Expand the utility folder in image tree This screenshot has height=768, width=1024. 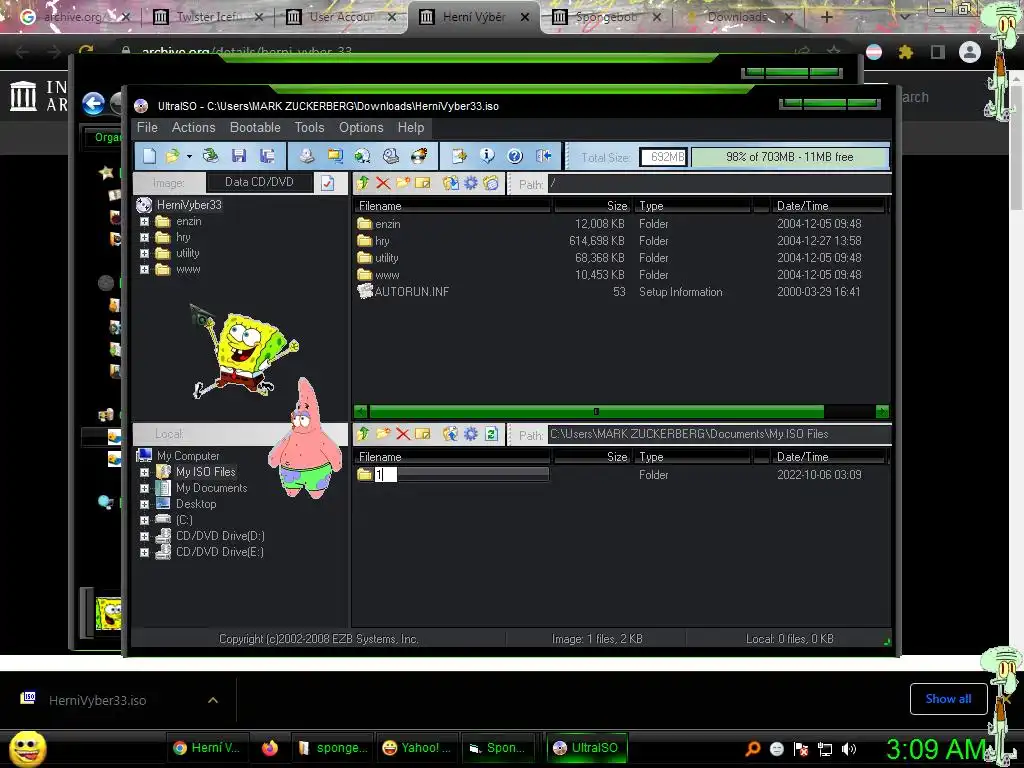click(x=144, y=253)
